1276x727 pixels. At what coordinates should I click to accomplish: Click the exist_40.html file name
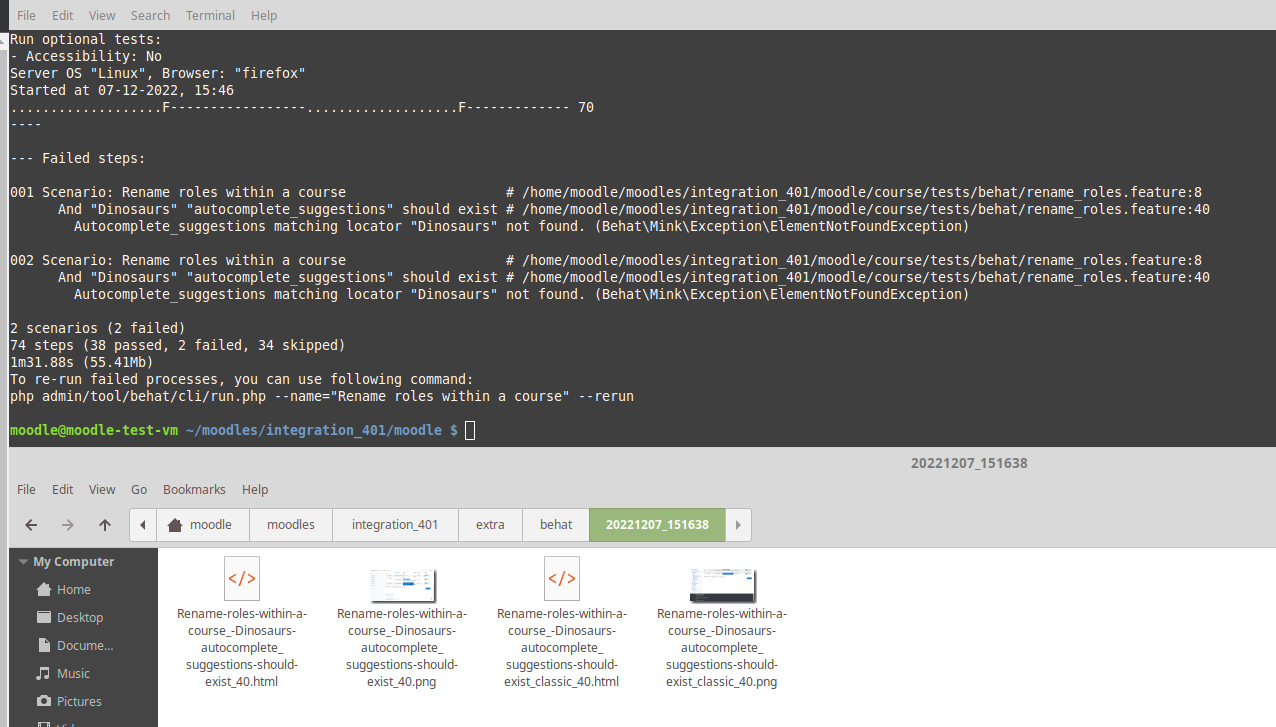click(x=242, y=648)
